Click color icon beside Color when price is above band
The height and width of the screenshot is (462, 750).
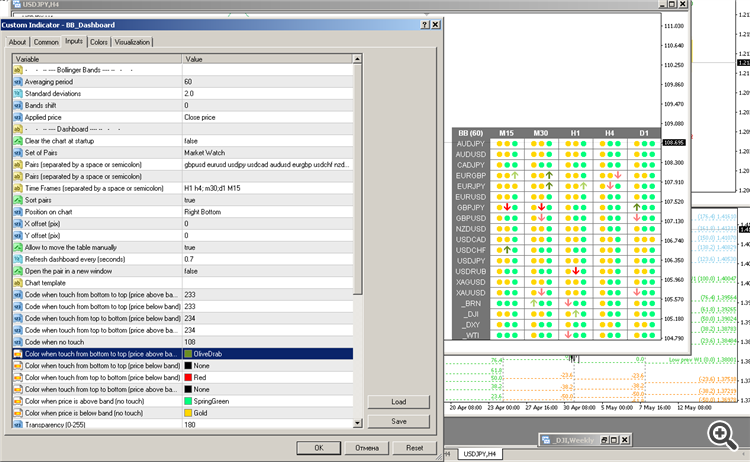coord(18,401)
